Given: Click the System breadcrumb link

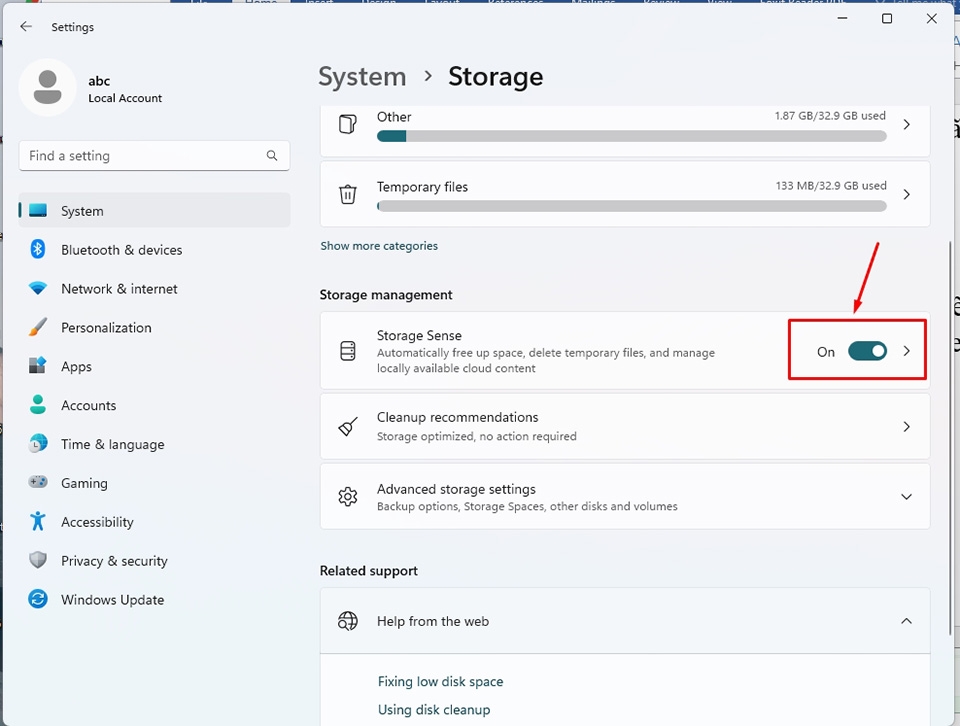Looking at the screenshot, I should [x=362, y=77].
